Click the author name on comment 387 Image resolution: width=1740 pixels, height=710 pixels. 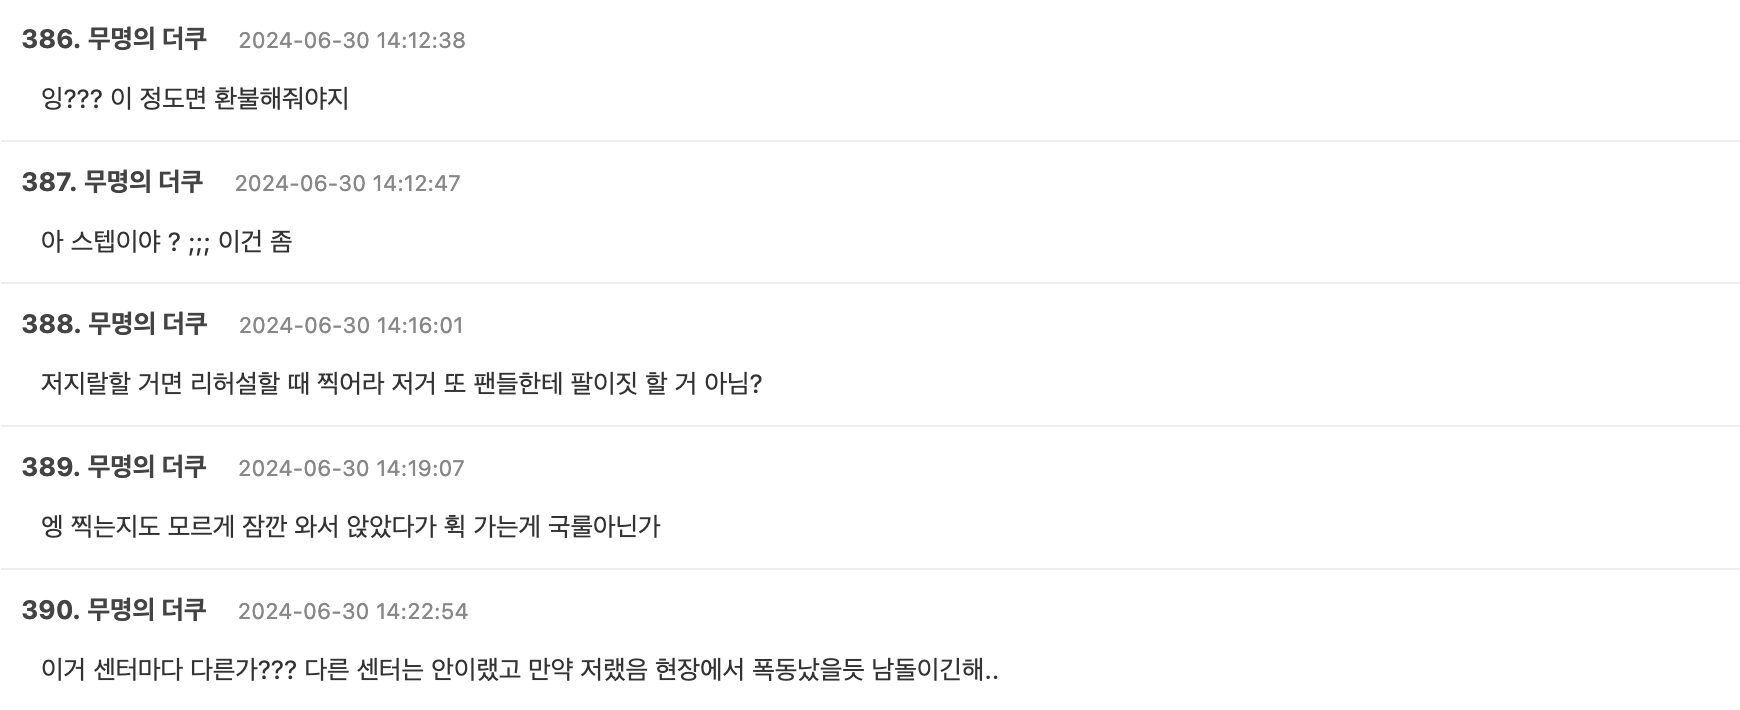(x=144, y=182)
